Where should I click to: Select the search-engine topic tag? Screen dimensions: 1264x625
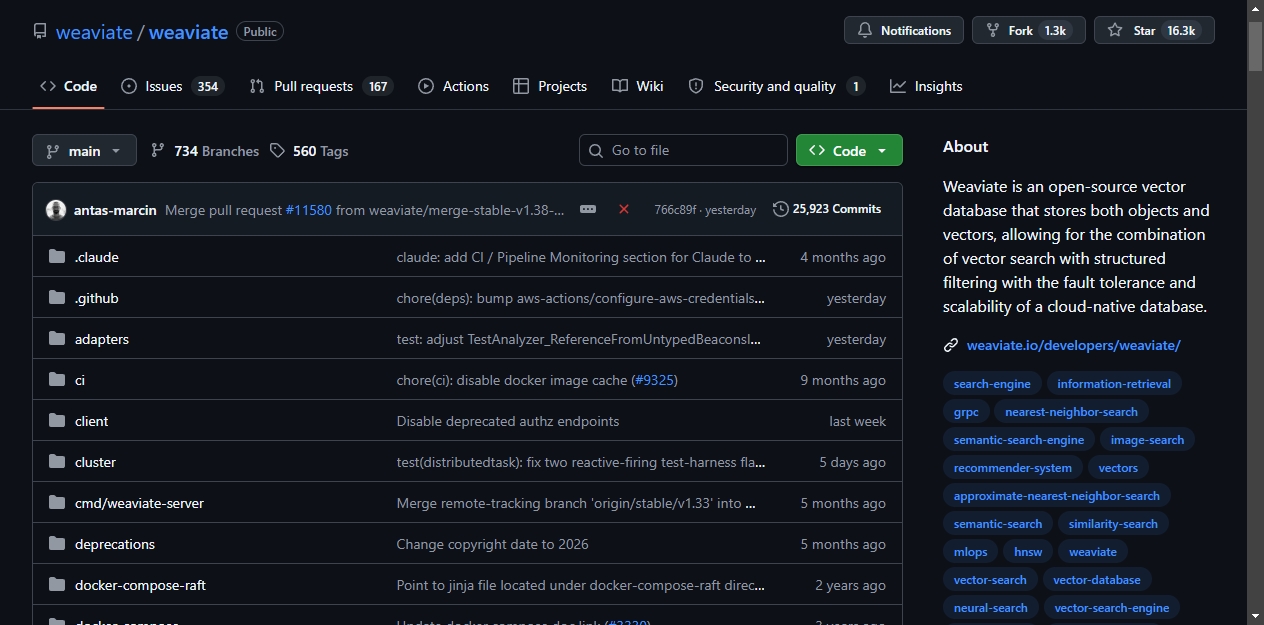coord(992,384)
